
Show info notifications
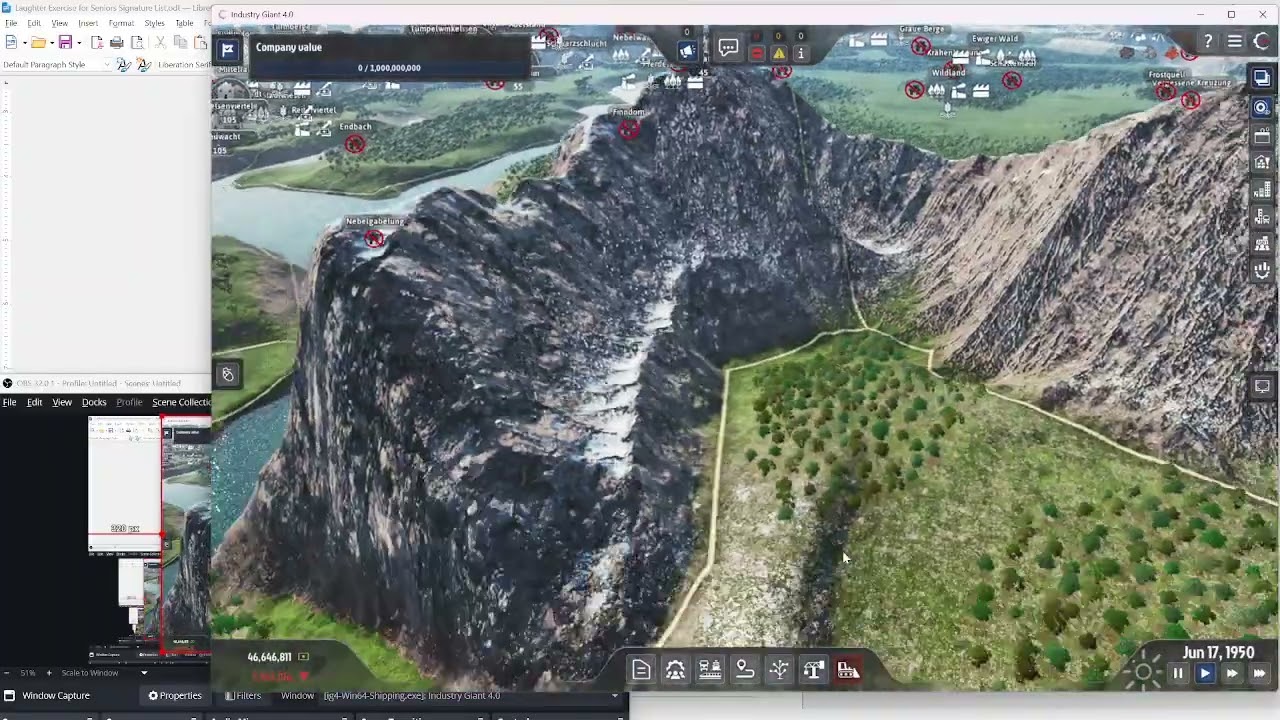(x=800, y=53)
